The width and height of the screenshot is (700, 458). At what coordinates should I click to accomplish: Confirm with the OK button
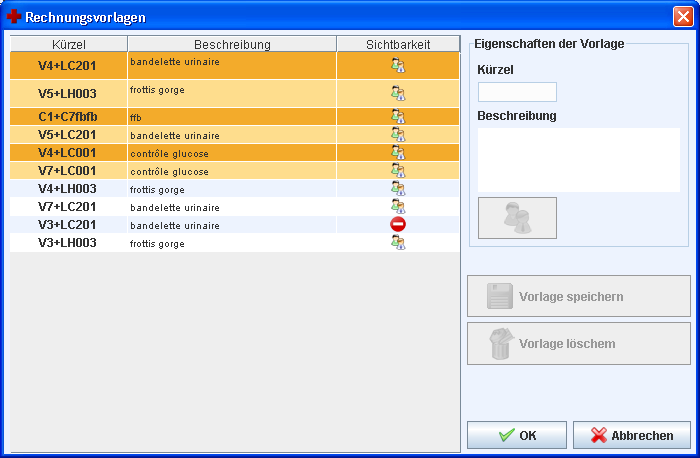pos(517,435)
